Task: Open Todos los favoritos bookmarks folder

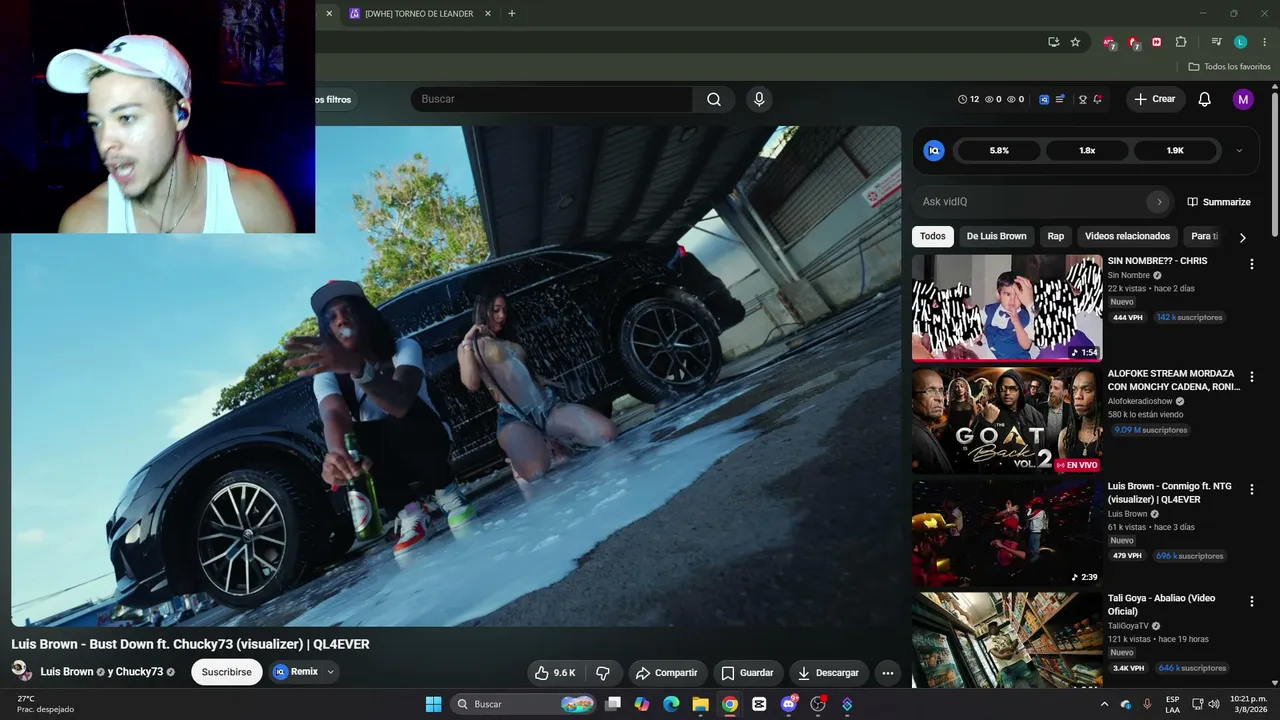Action: [1229, 67]
